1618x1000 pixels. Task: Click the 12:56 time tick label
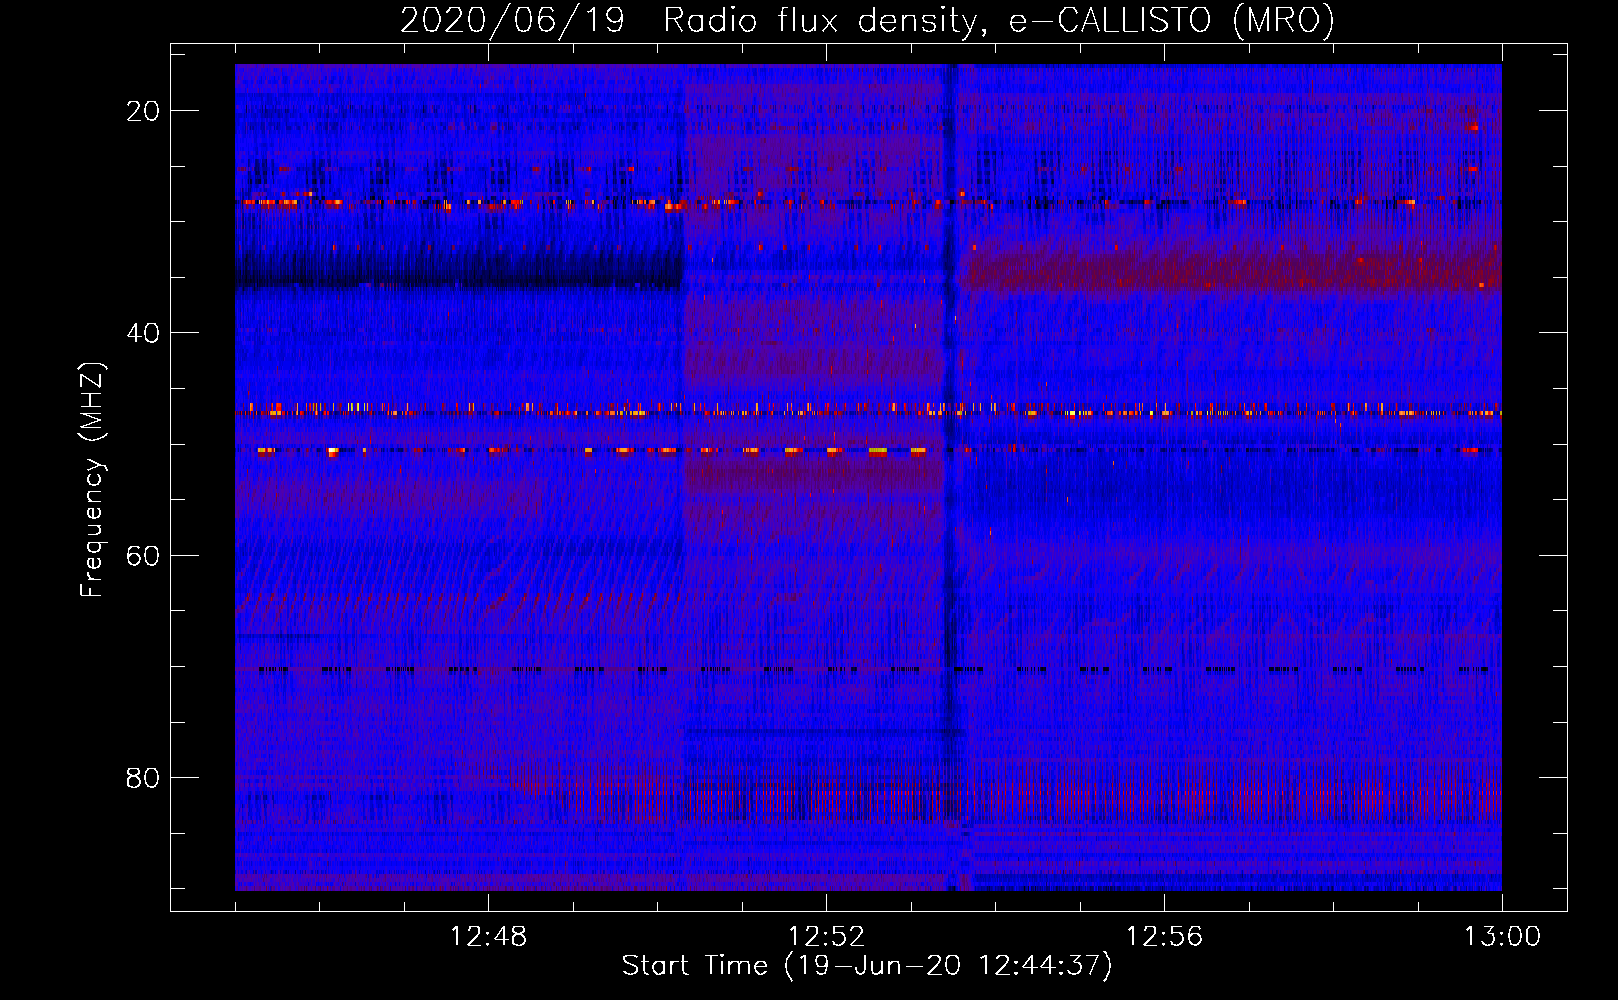tap(1164, 937)
